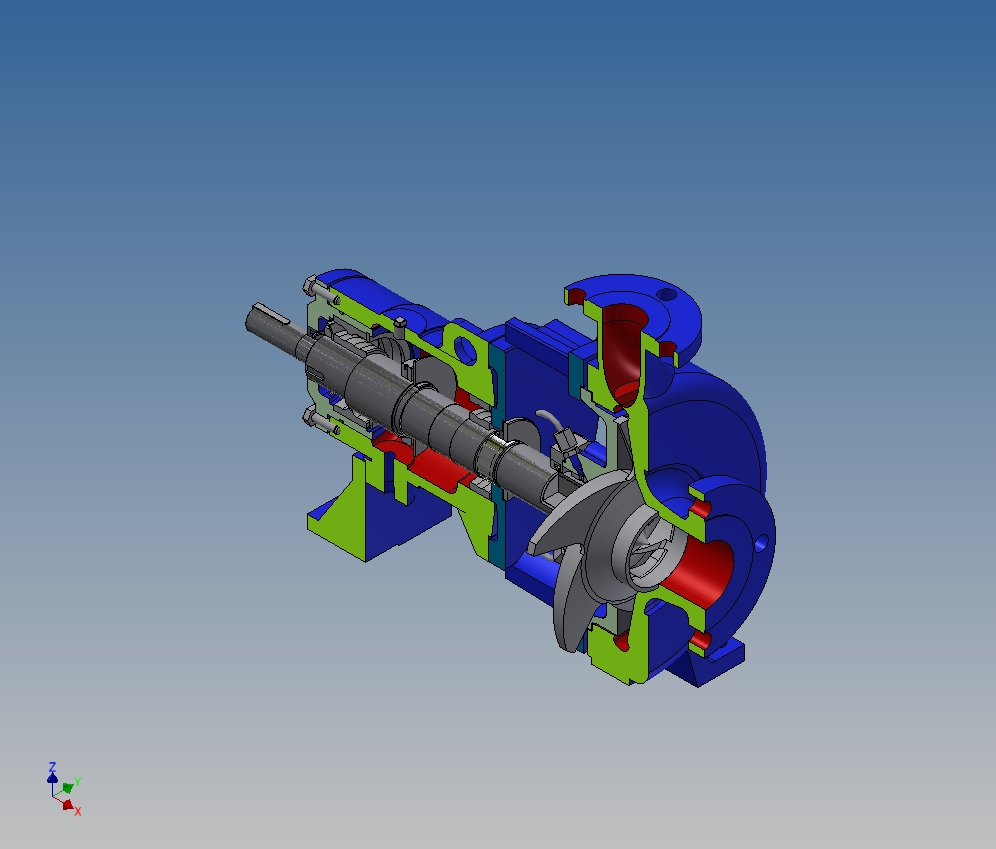Select the Z label on the orientation triad
The height and width of the screenshot is (849, 996).
point(52,765)
